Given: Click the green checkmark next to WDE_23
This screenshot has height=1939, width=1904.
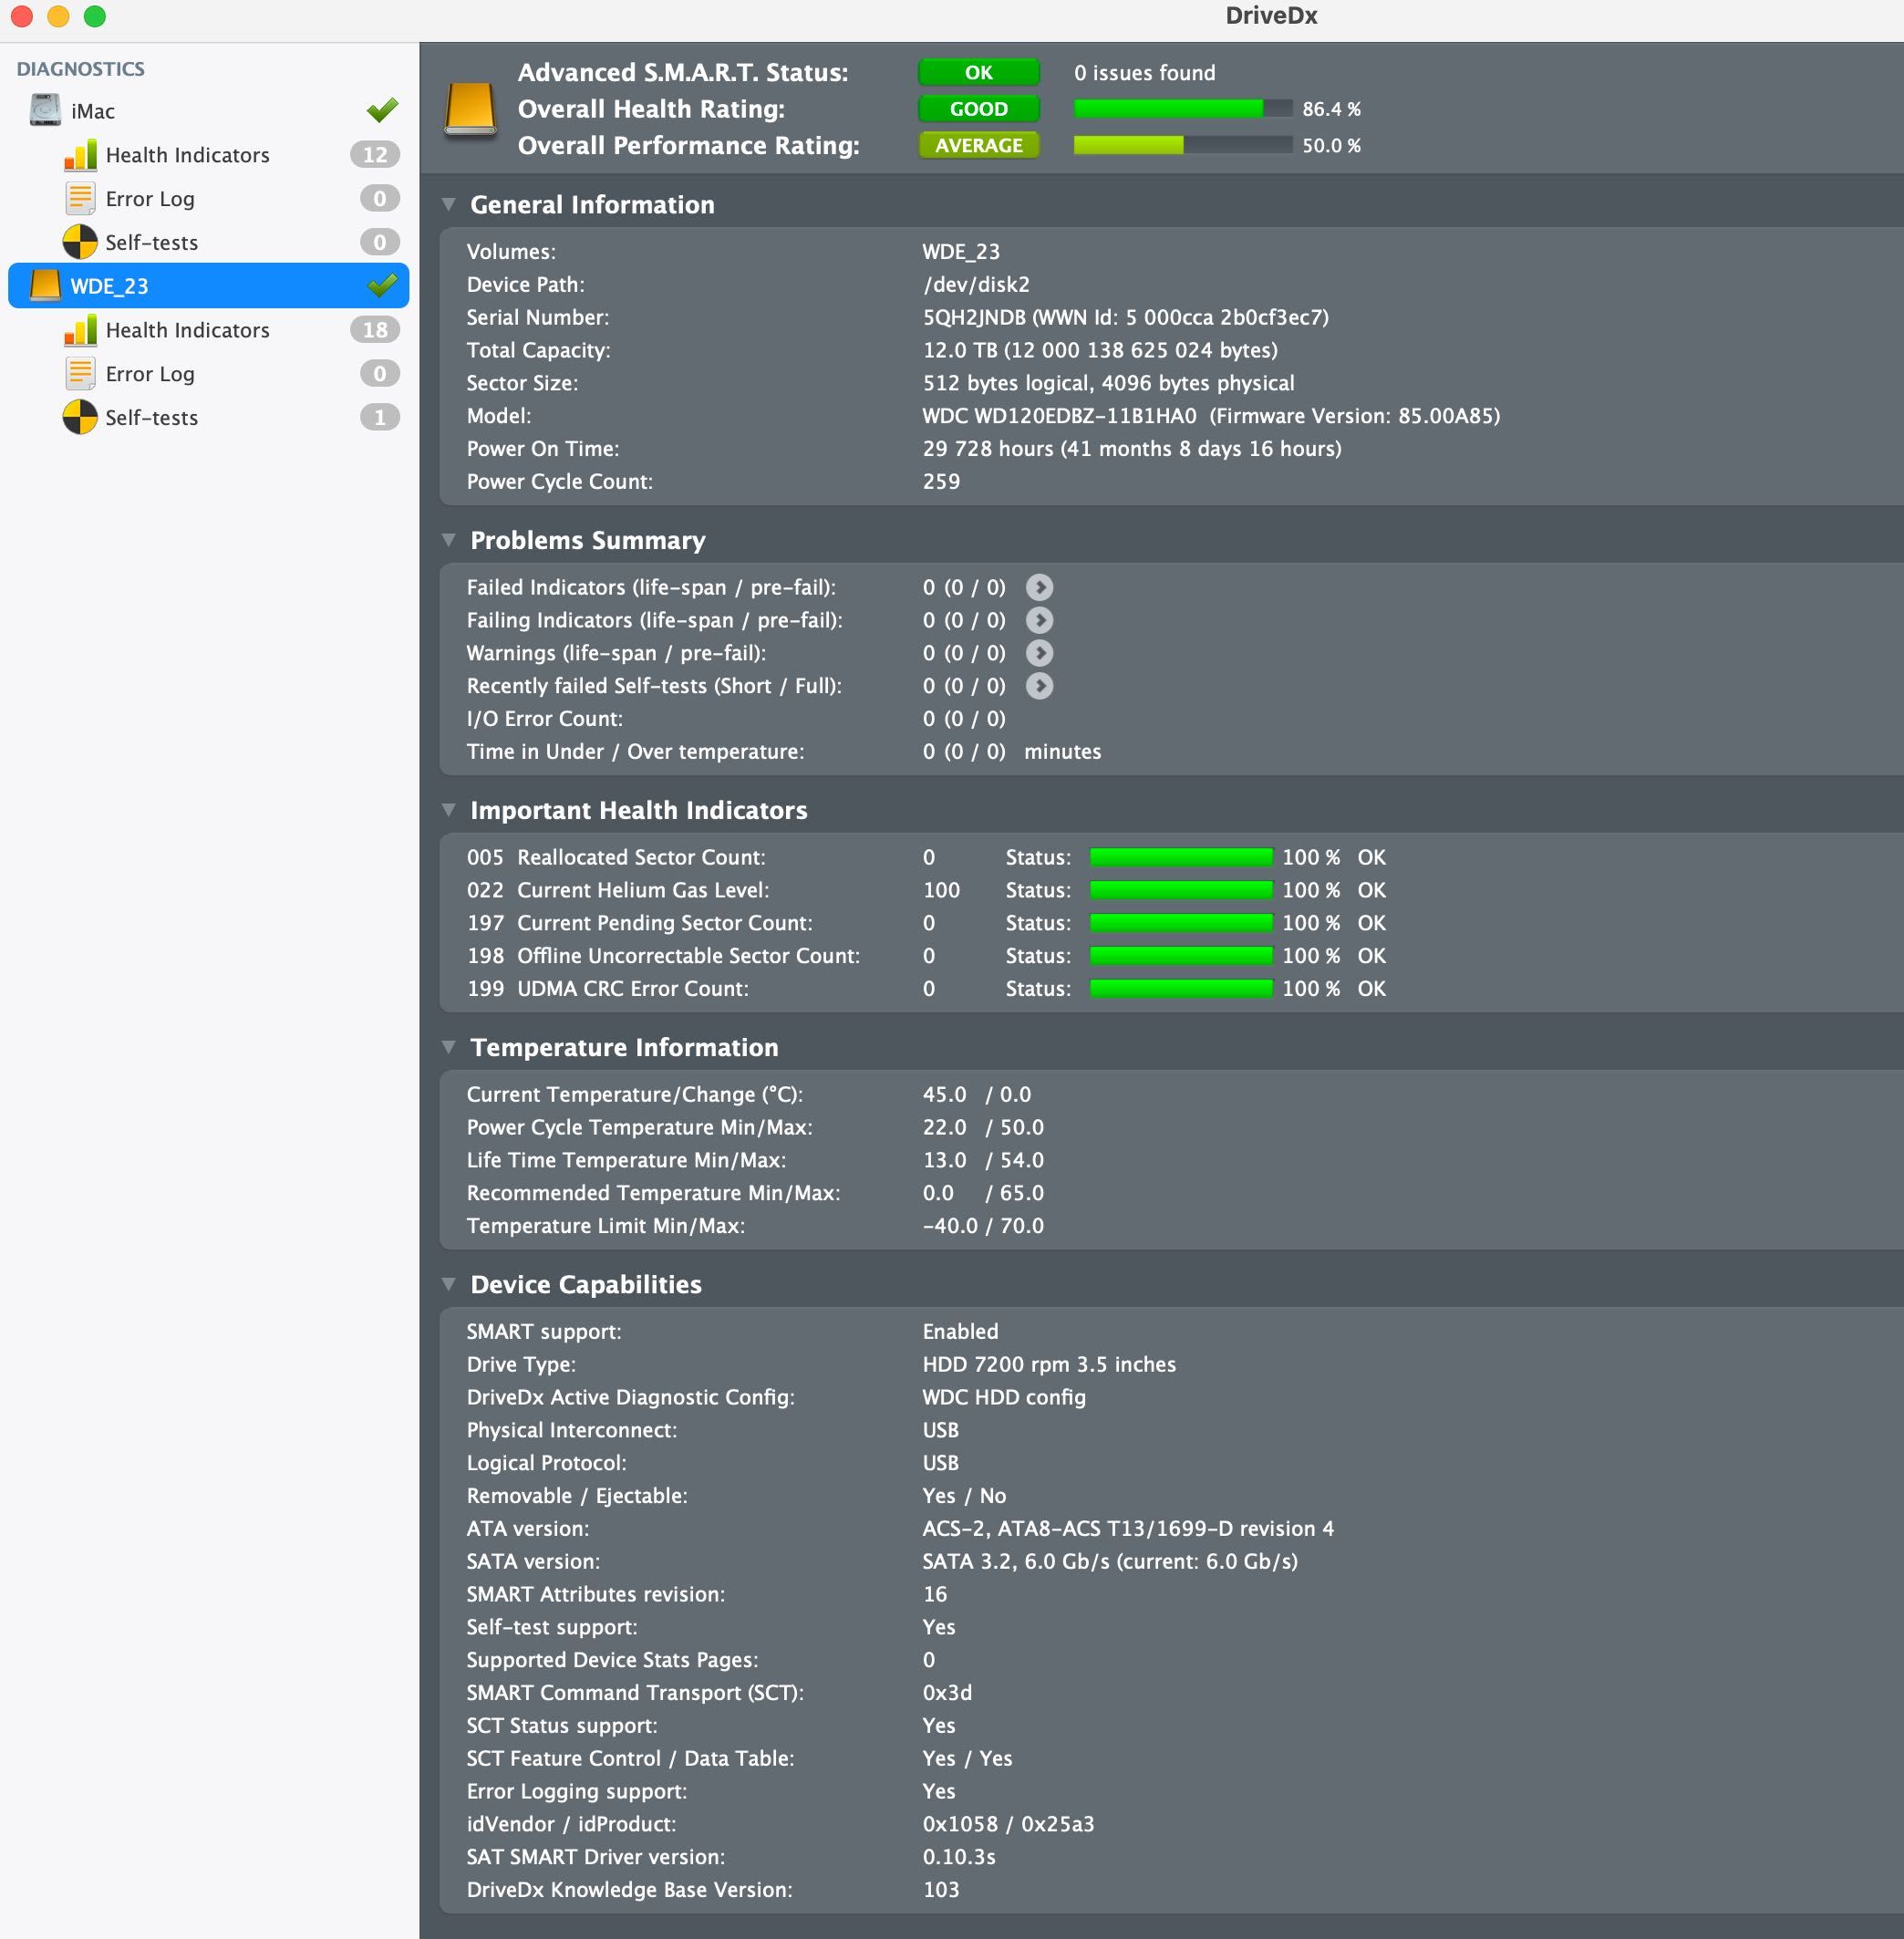Looking at the screenshot, I should point(382,285).
